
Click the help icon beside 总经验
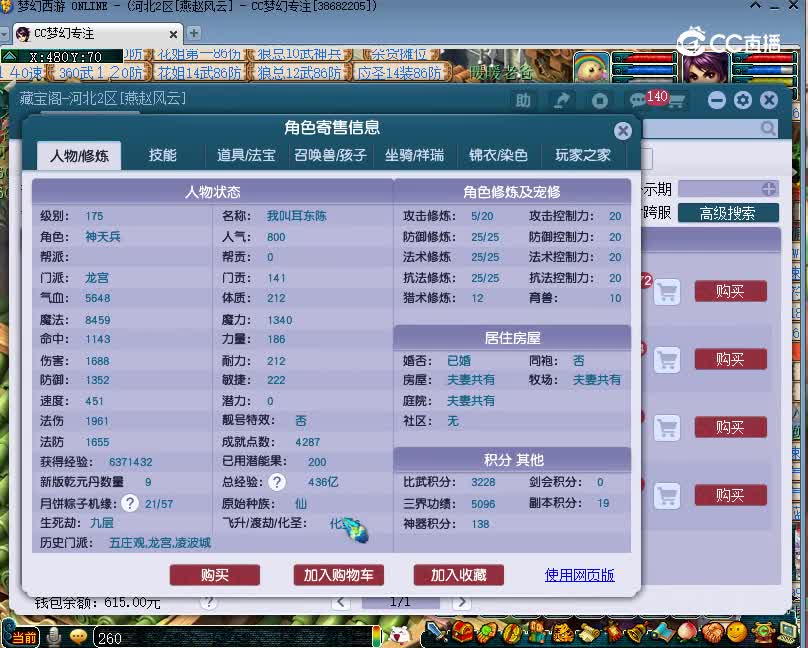click(x=277, y=482)
